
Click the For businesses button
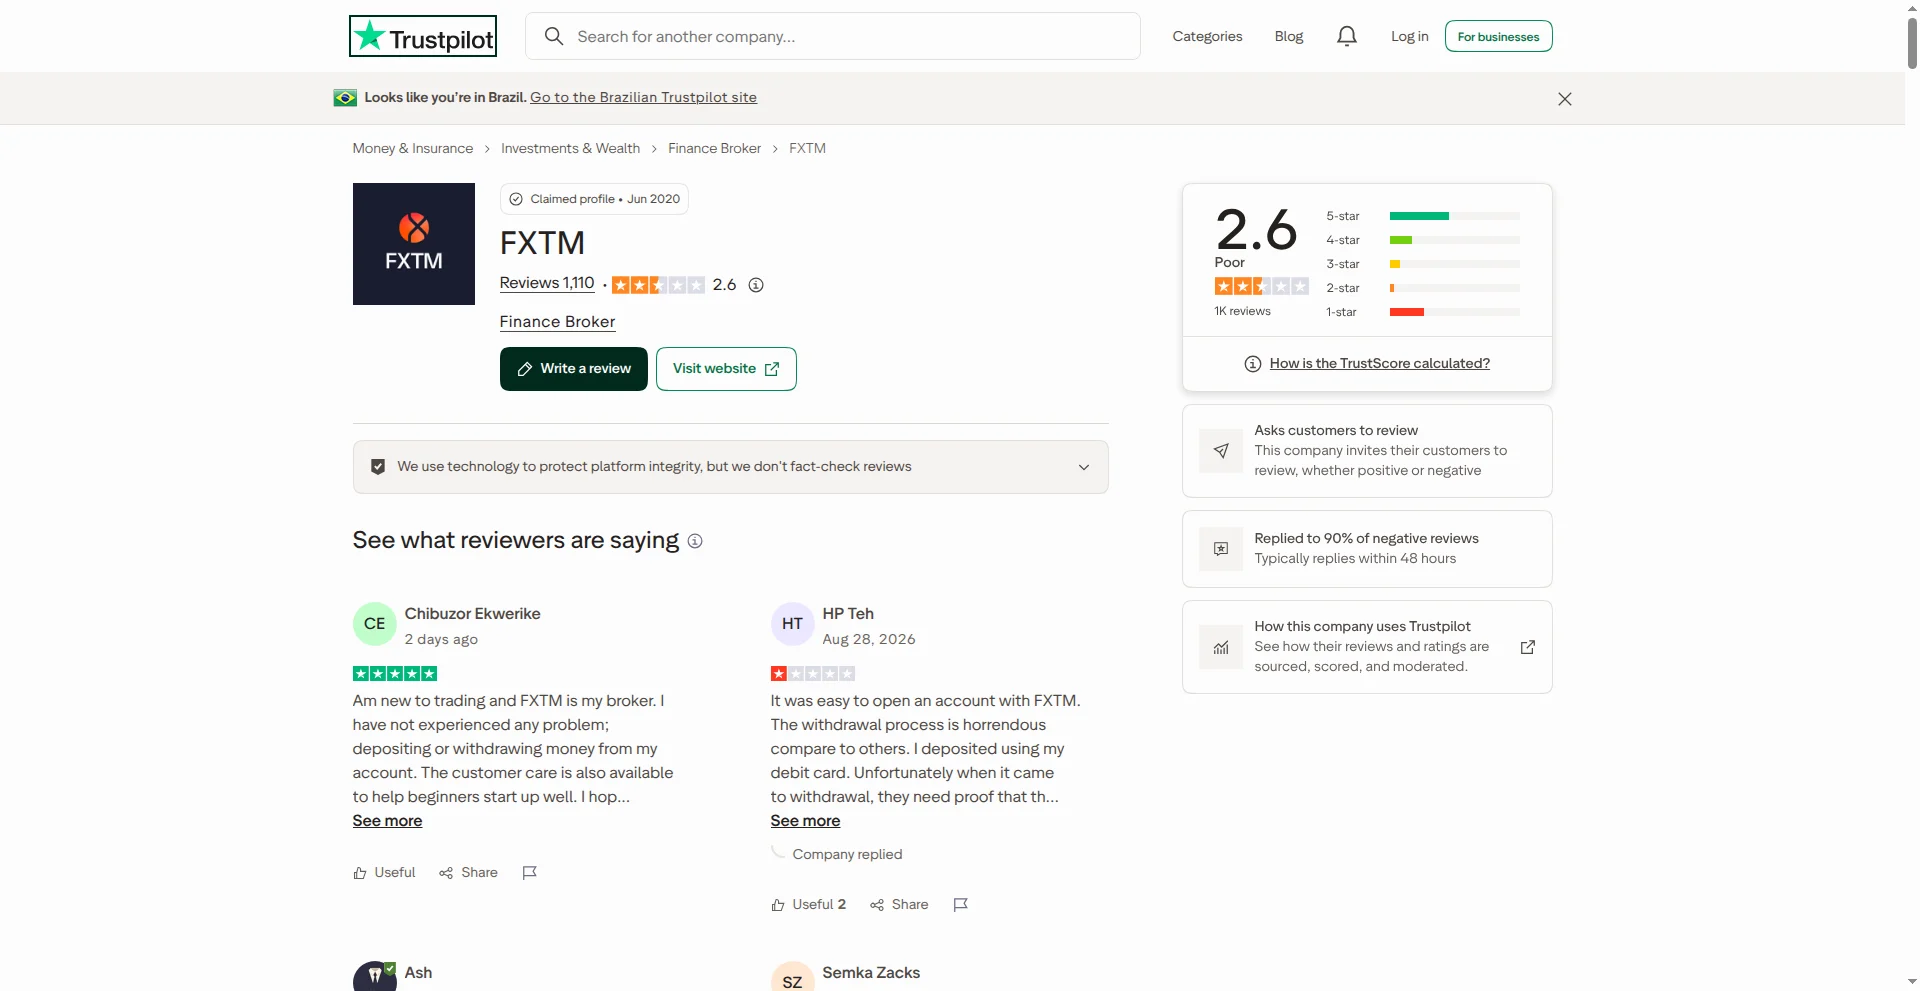point(1499,36)
